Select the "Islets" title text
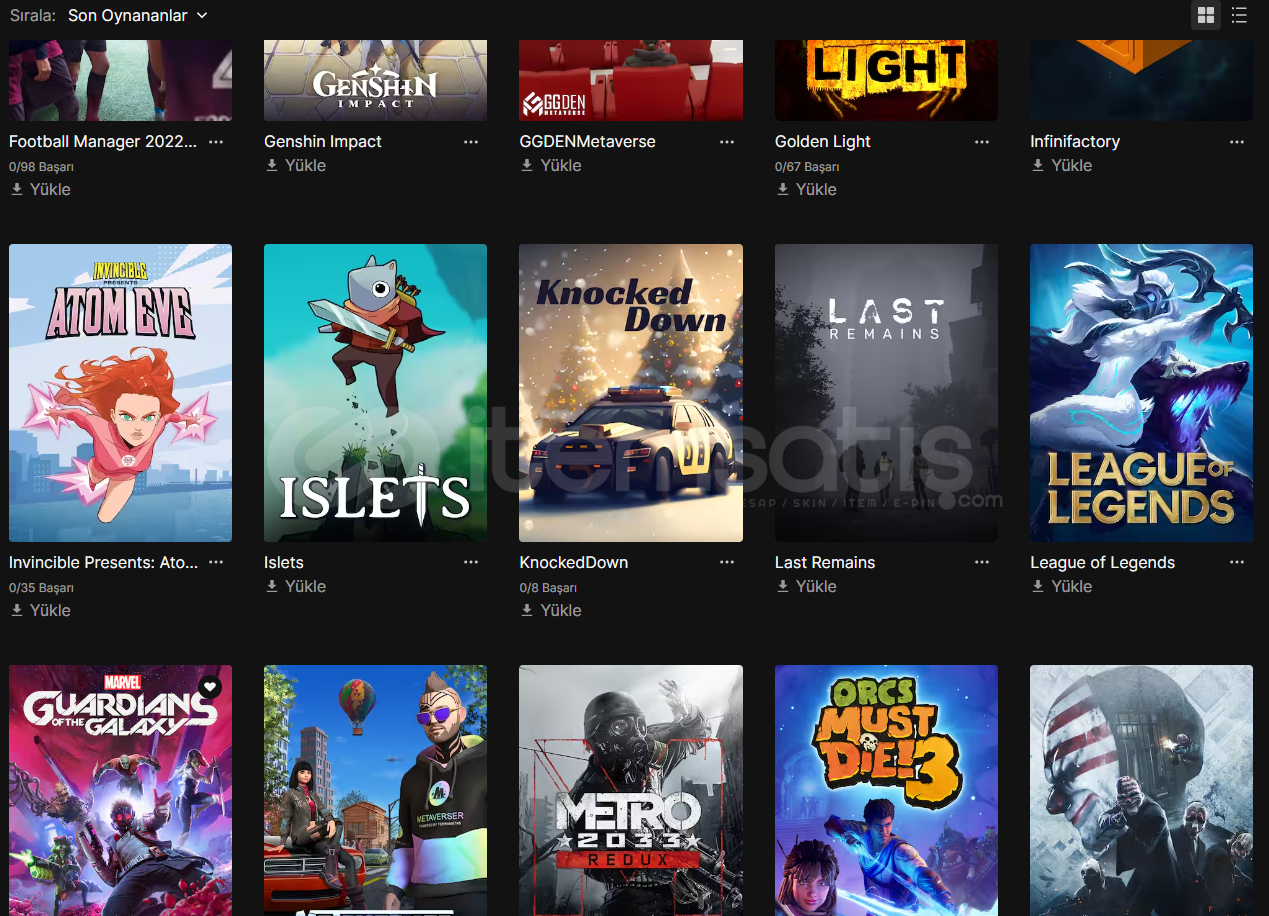The height and width of the screenshot is (916, 1269). point(284,563)
